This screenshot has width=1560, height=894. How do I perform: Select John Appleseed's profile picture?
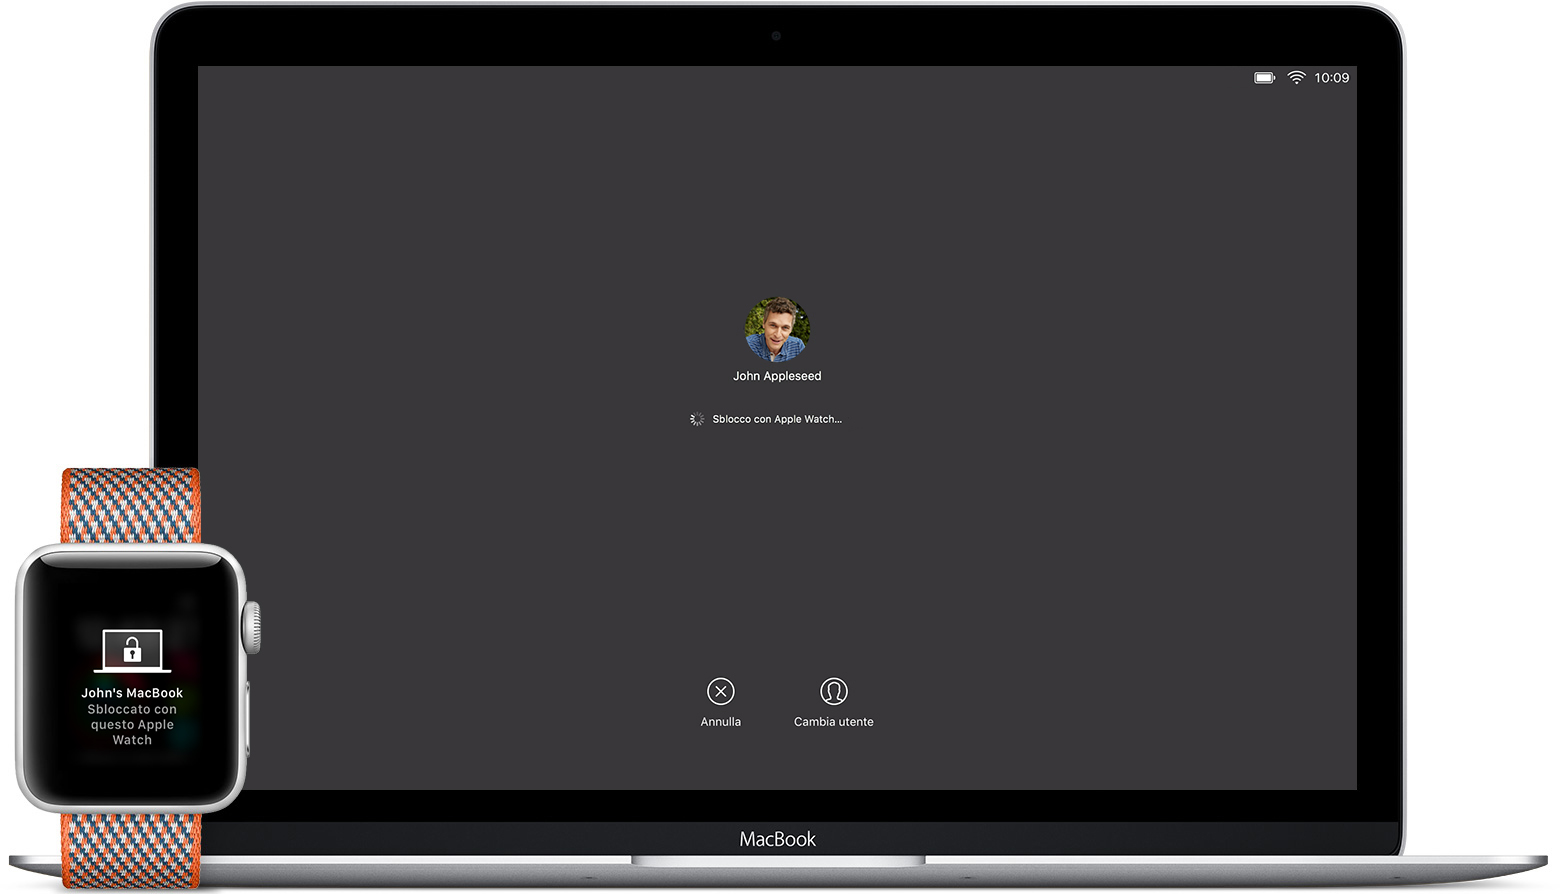(777, 329)
